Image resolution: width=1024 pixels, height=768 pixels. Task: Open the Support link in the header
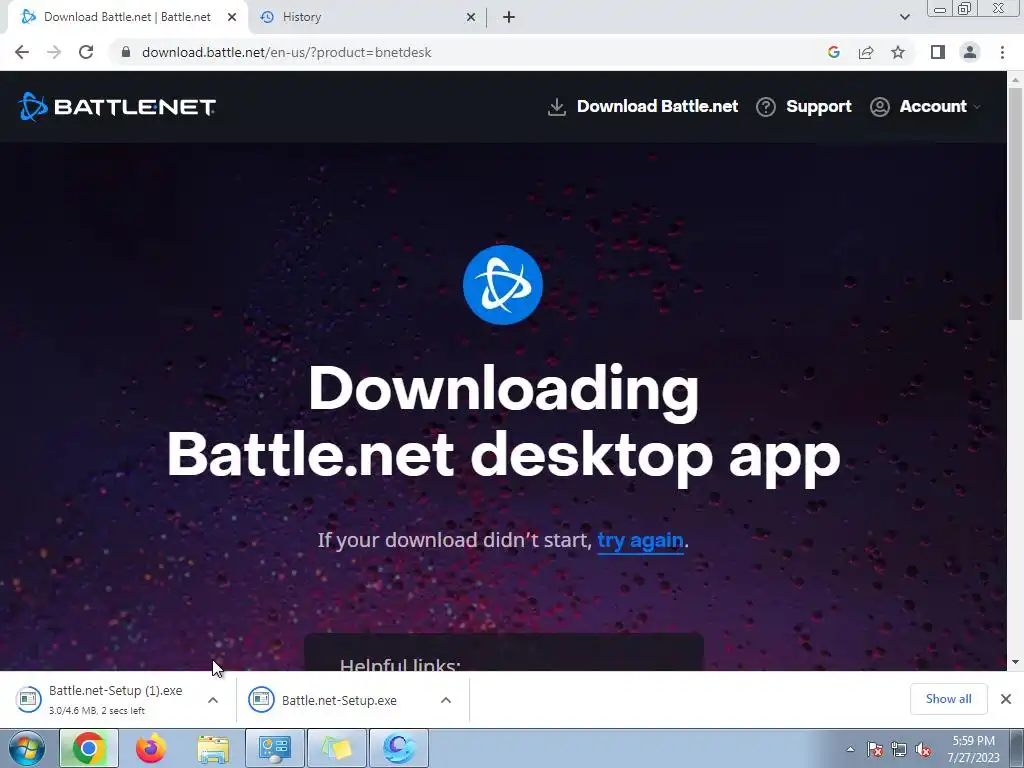pos(819,106)
